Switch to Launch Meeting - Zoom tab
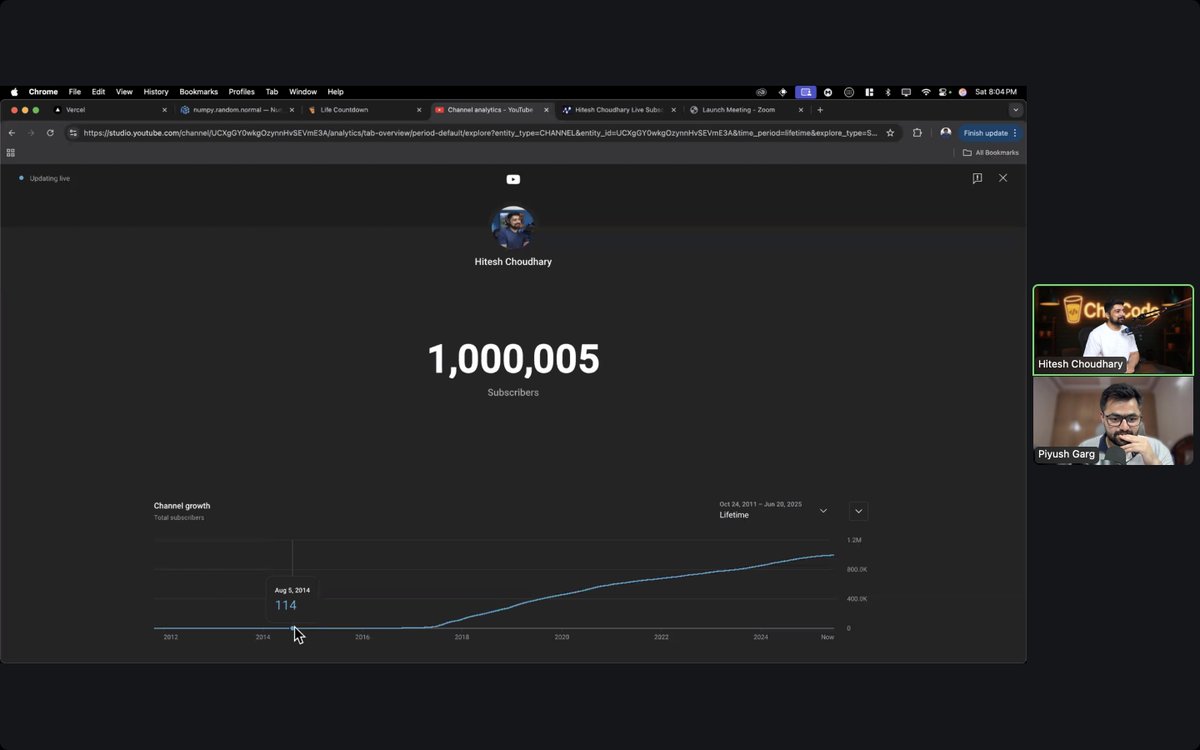The height and width of the screenshot is (750, 1200). (x=746, y=110)
